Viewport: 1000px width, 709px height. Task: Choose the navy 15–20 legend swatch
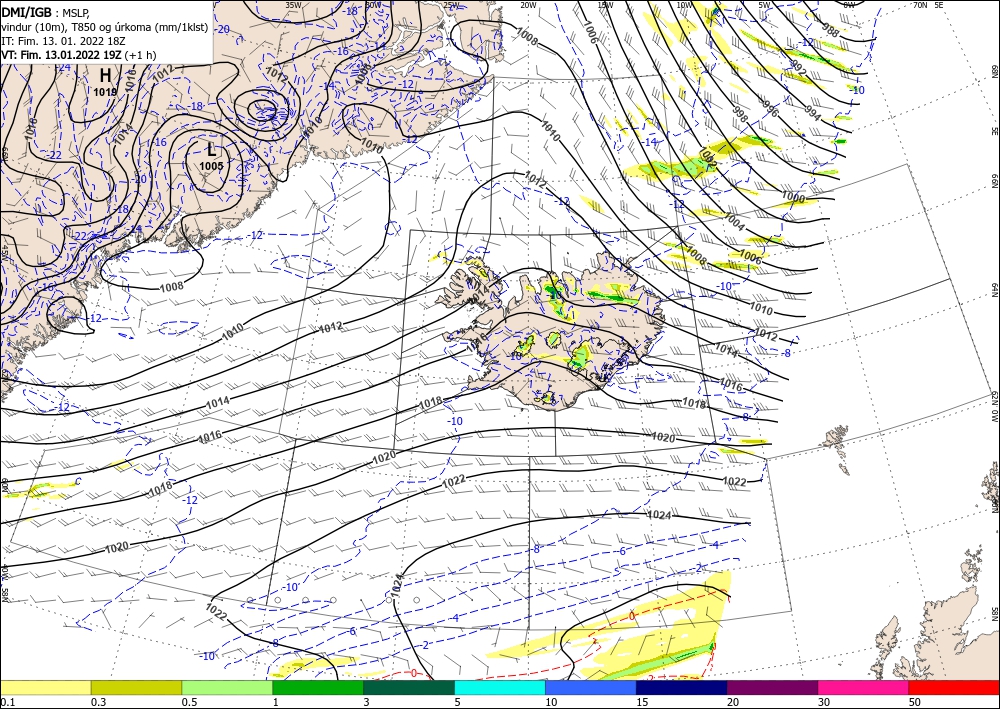pos(682,687)
